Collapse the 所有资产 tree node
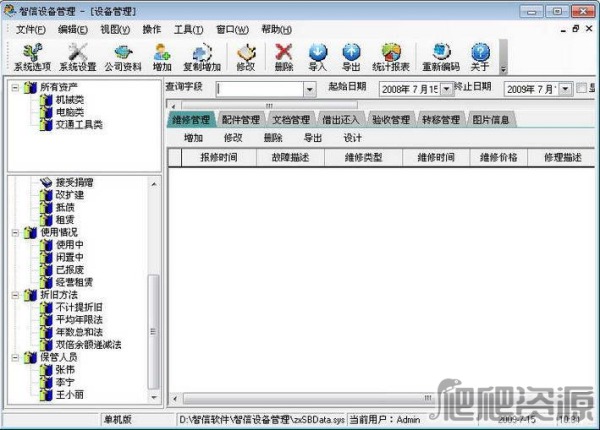 (15, 88)
